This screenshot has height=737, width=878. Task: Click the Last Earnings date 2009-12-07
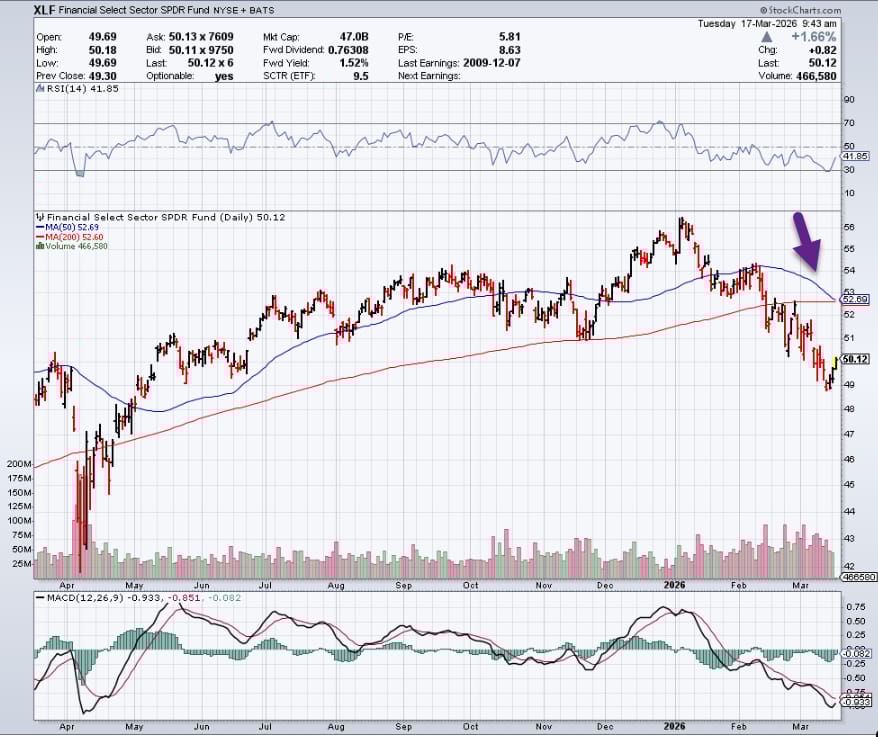pyautogui.click(x=492, y=63)
